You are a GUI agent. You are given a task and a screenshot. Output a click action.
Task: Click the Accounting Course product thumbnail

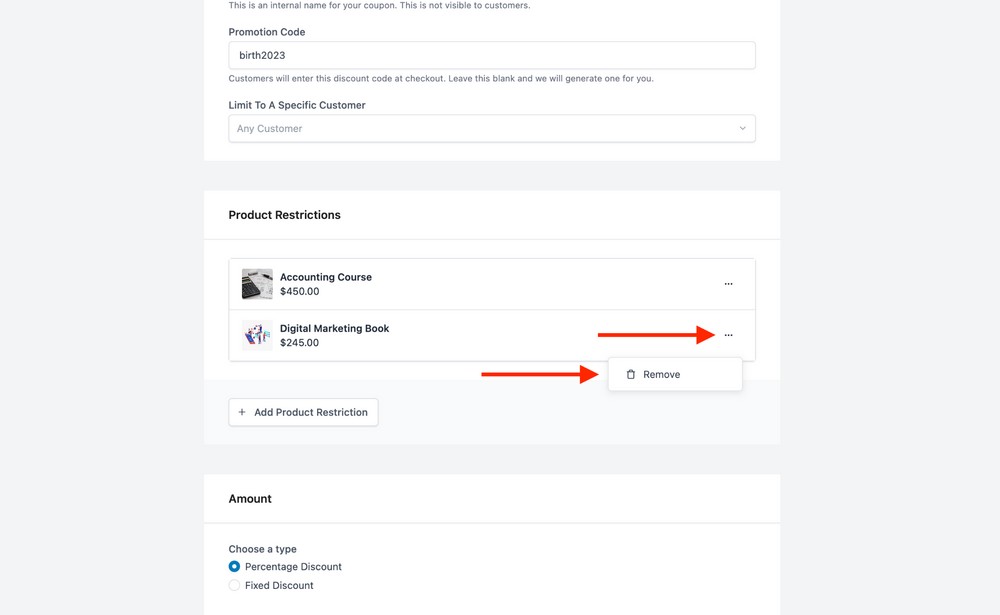tap(257, 284)
